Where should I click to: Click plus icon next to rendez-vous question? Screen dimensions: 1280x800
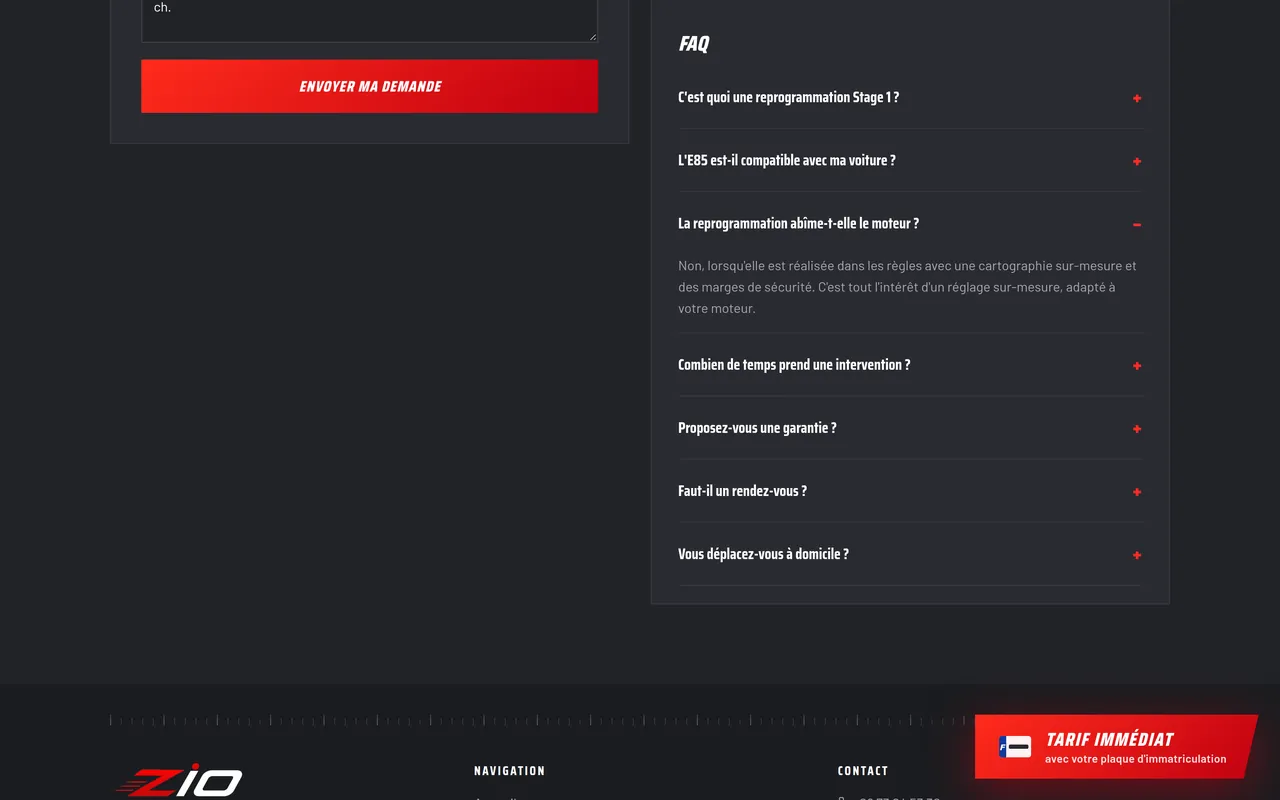click(1137, 492)
